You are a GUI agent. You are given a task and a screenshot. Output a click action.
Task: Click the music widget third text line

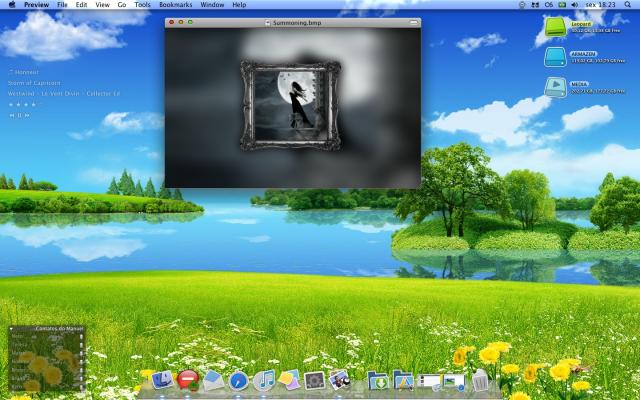[64, 93]
